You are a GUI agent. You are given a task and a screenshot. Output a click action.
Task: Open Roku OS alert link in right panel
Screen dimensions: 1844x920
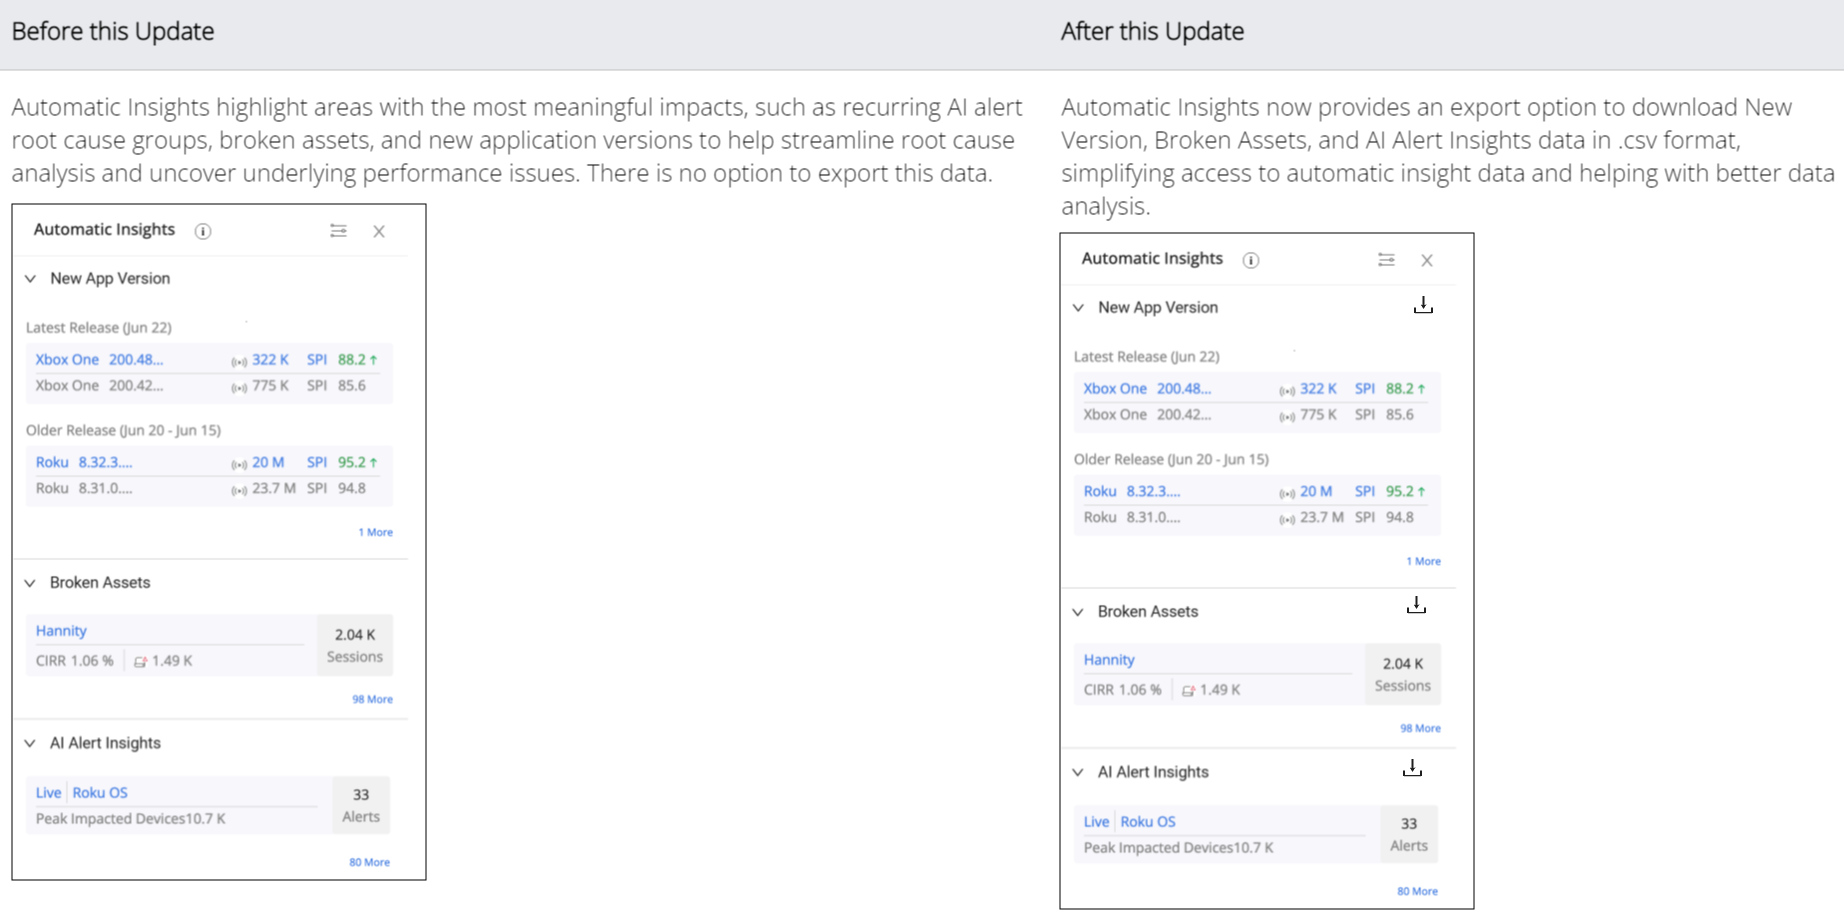(x=1147, y=821)
